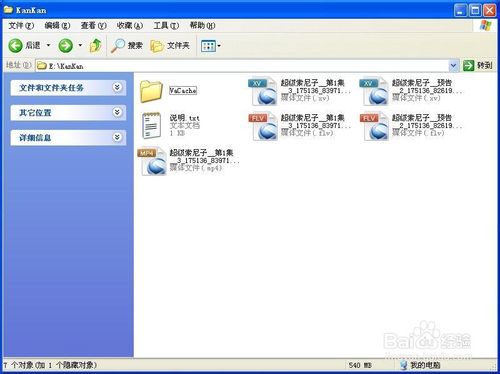
Task: Click the 转到 (Go) button
Action: click(x=478, y=65)
